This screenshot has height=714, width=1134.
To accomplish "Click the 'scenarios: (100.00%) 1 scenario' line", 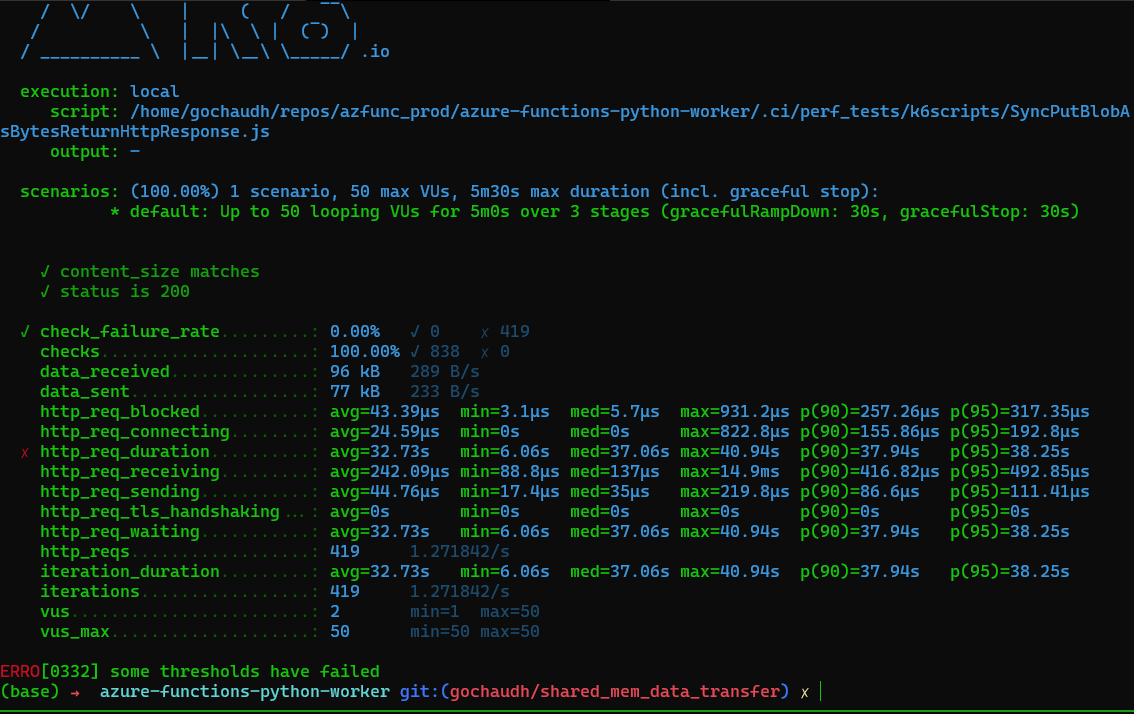I will click(x=449, y=192).
